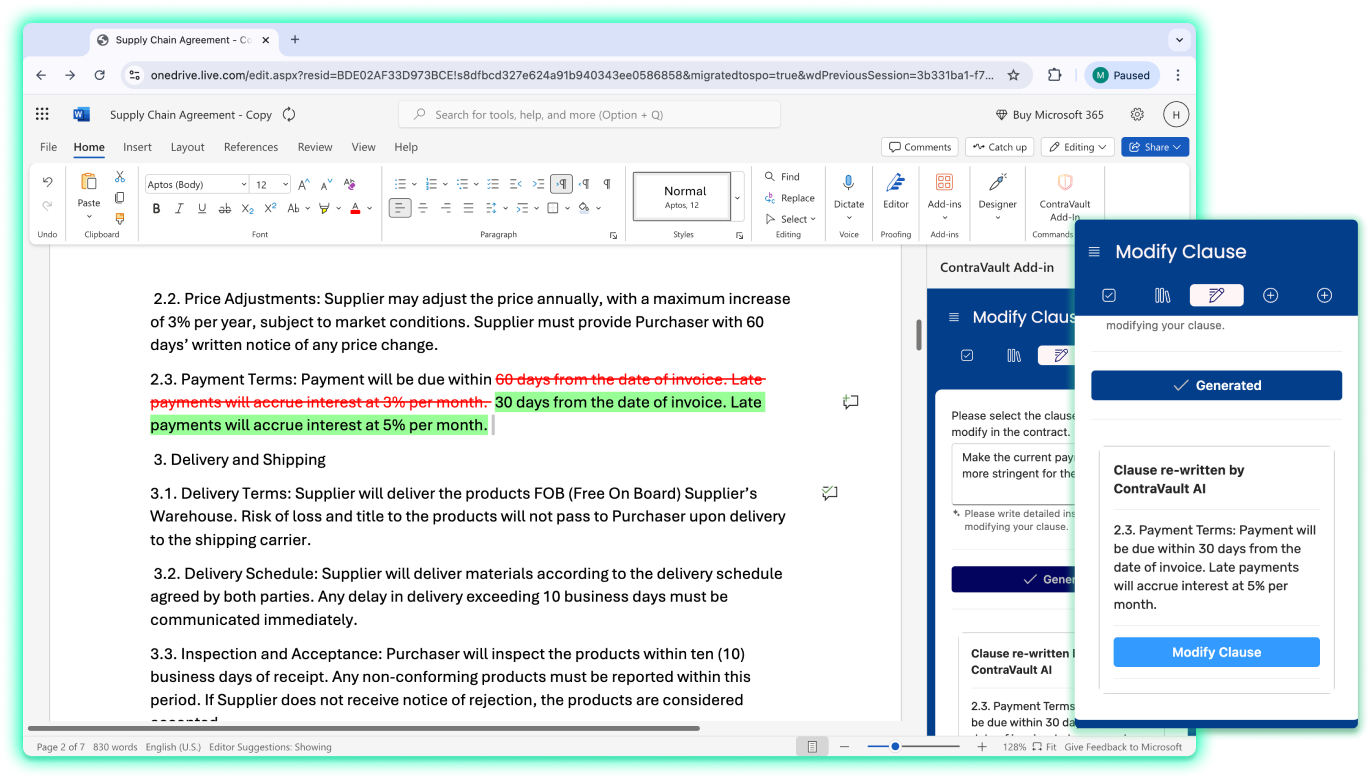The image size is (1370, 779).
Task: Click the font color red A swatch
Action: tap(355, 208)
